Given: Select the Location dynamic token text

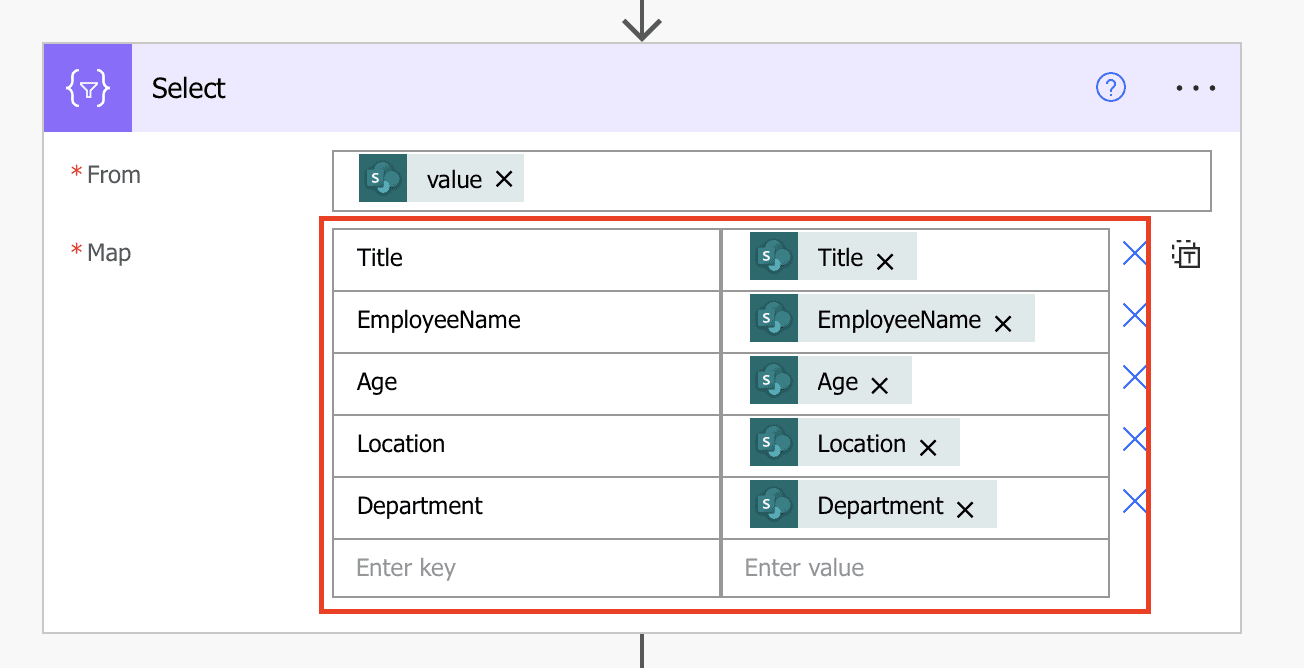Looking at the screenshot, I should click(862, 444).
